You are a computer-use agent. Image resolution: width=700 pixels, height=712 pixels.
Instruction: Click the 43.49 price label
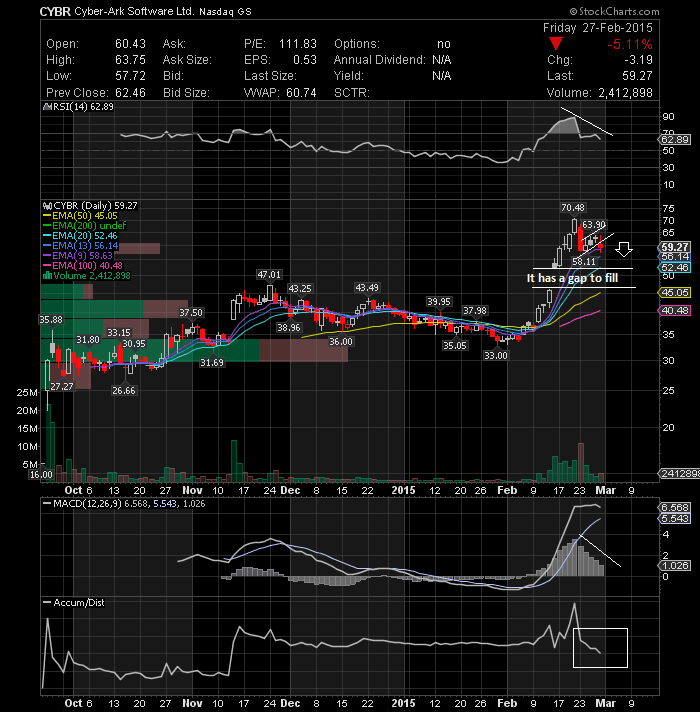click(x=367, y=287)
